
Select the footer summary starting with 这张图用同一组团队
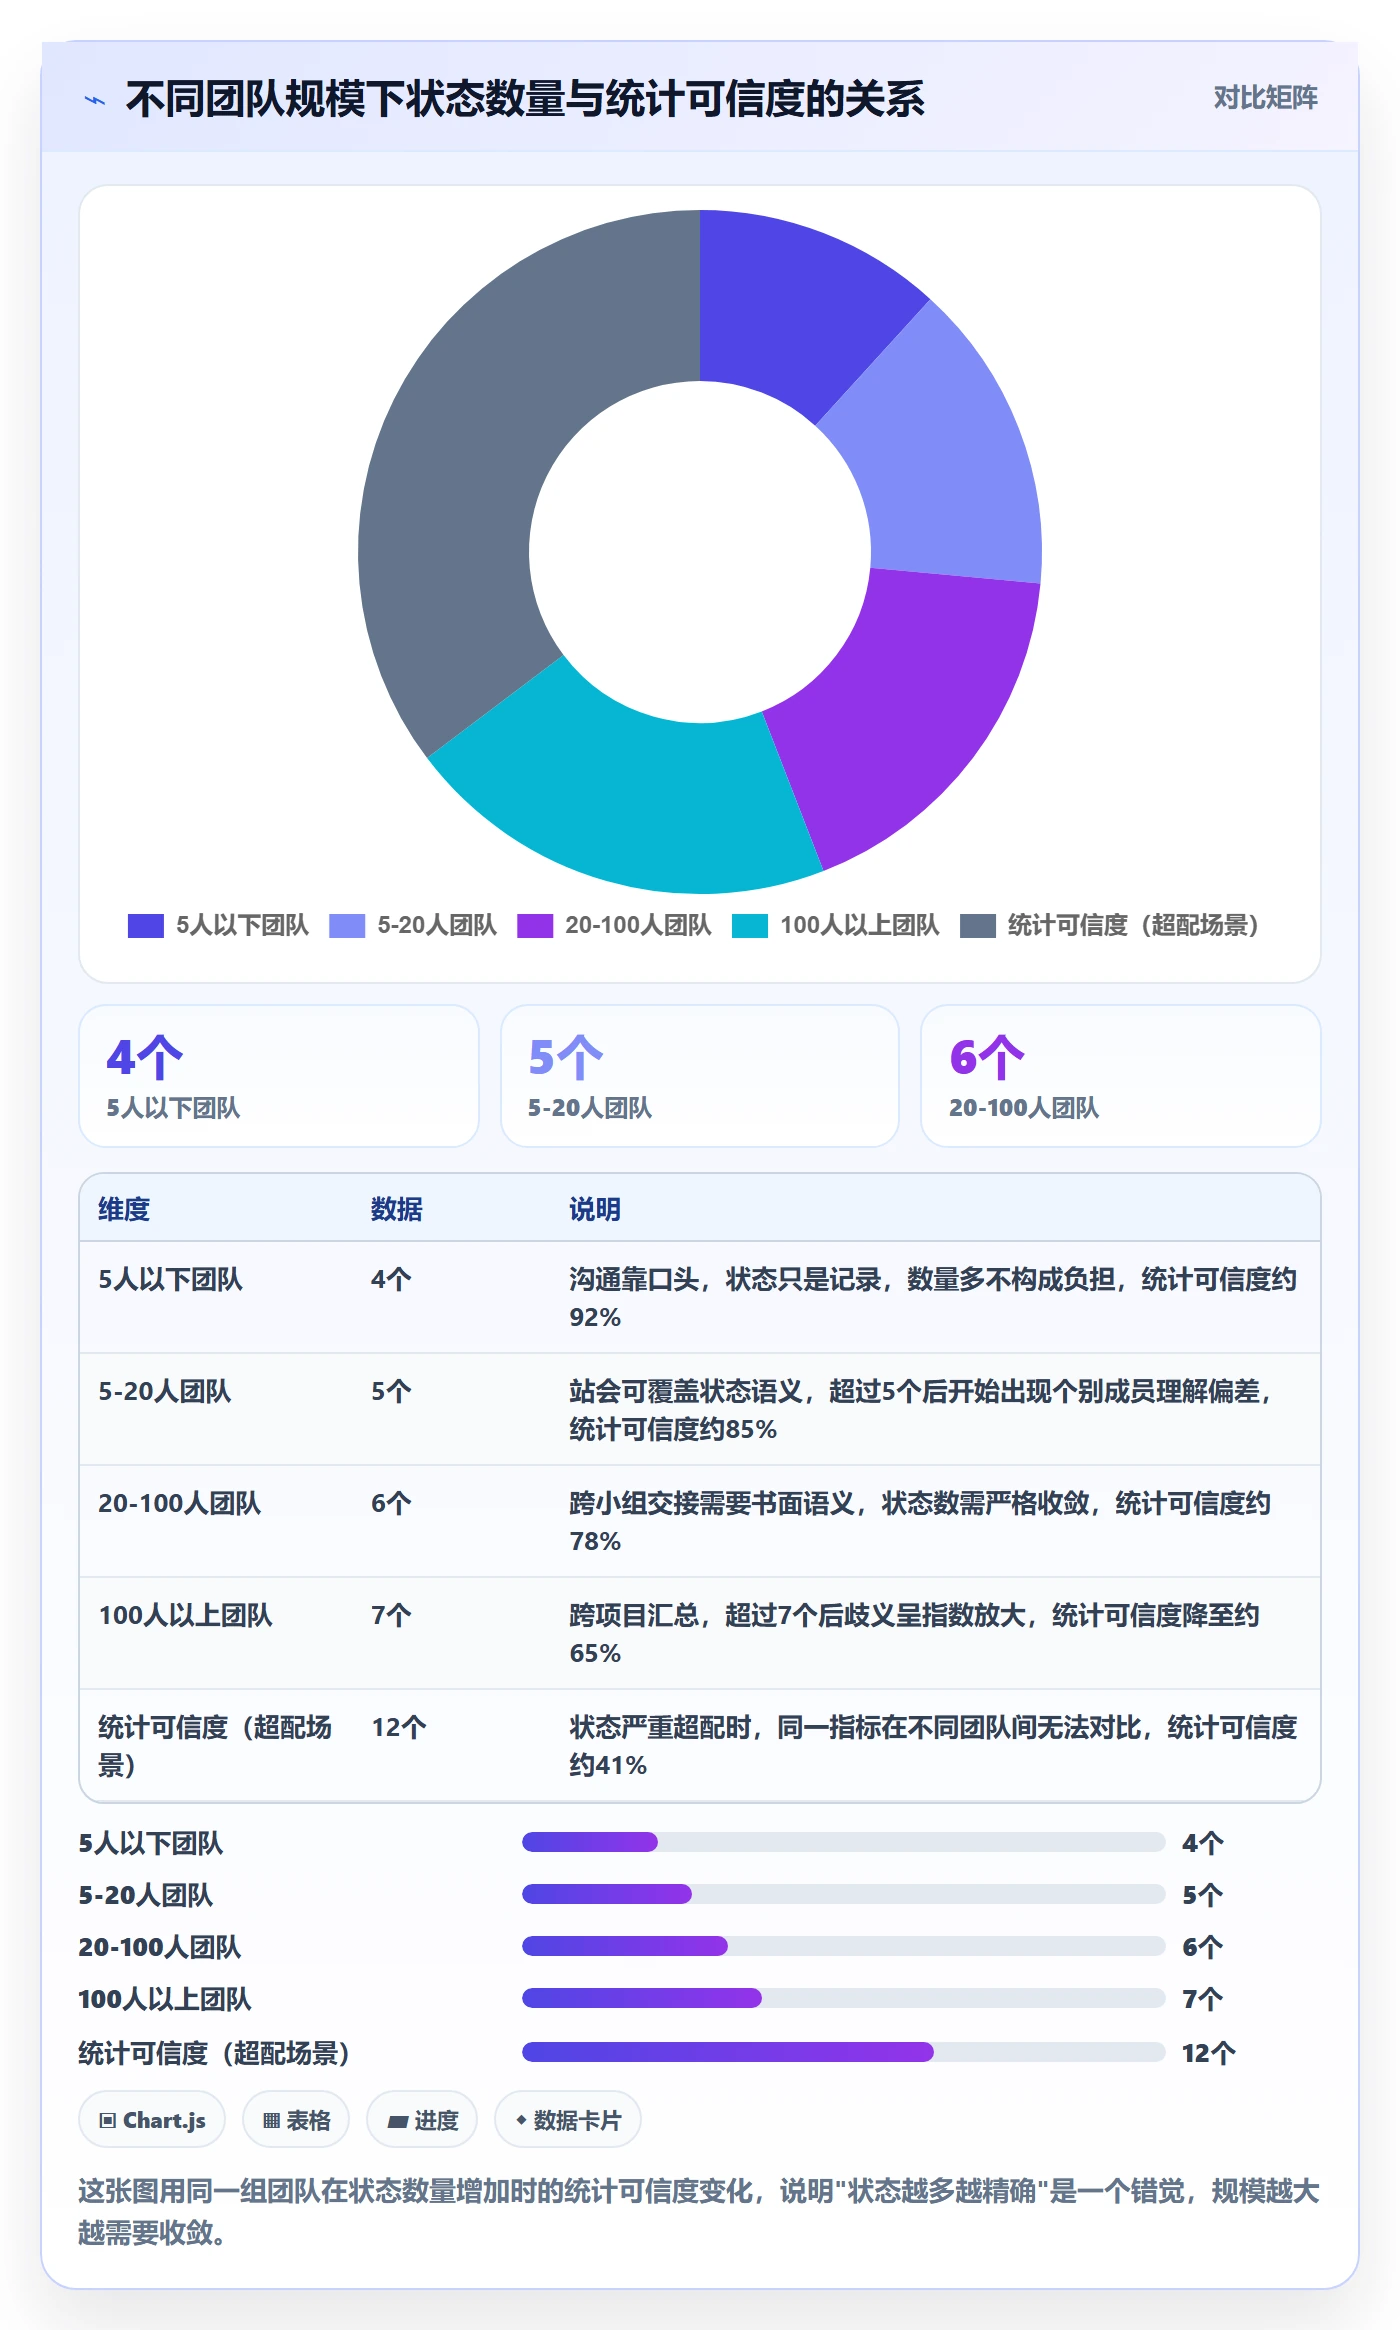tap(699, 2212)
